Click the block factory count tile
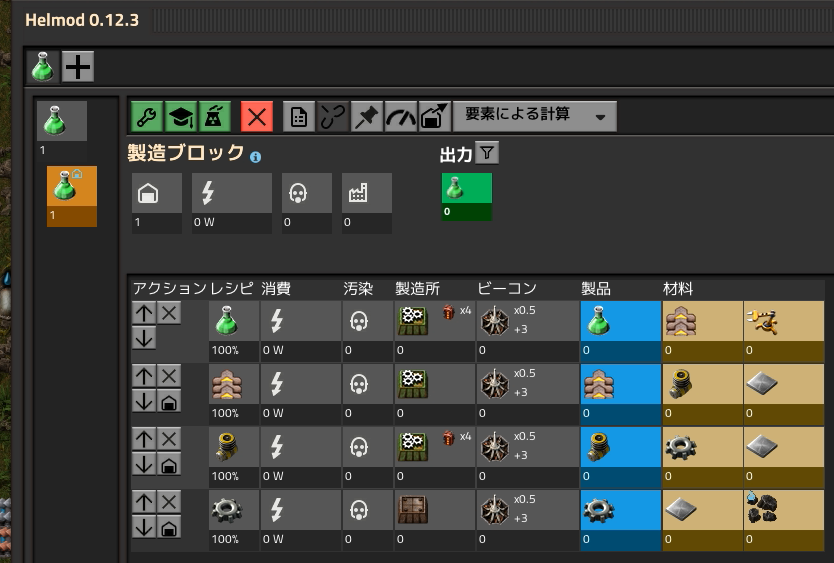The image size is (834, 563). (x=367, y=203)
